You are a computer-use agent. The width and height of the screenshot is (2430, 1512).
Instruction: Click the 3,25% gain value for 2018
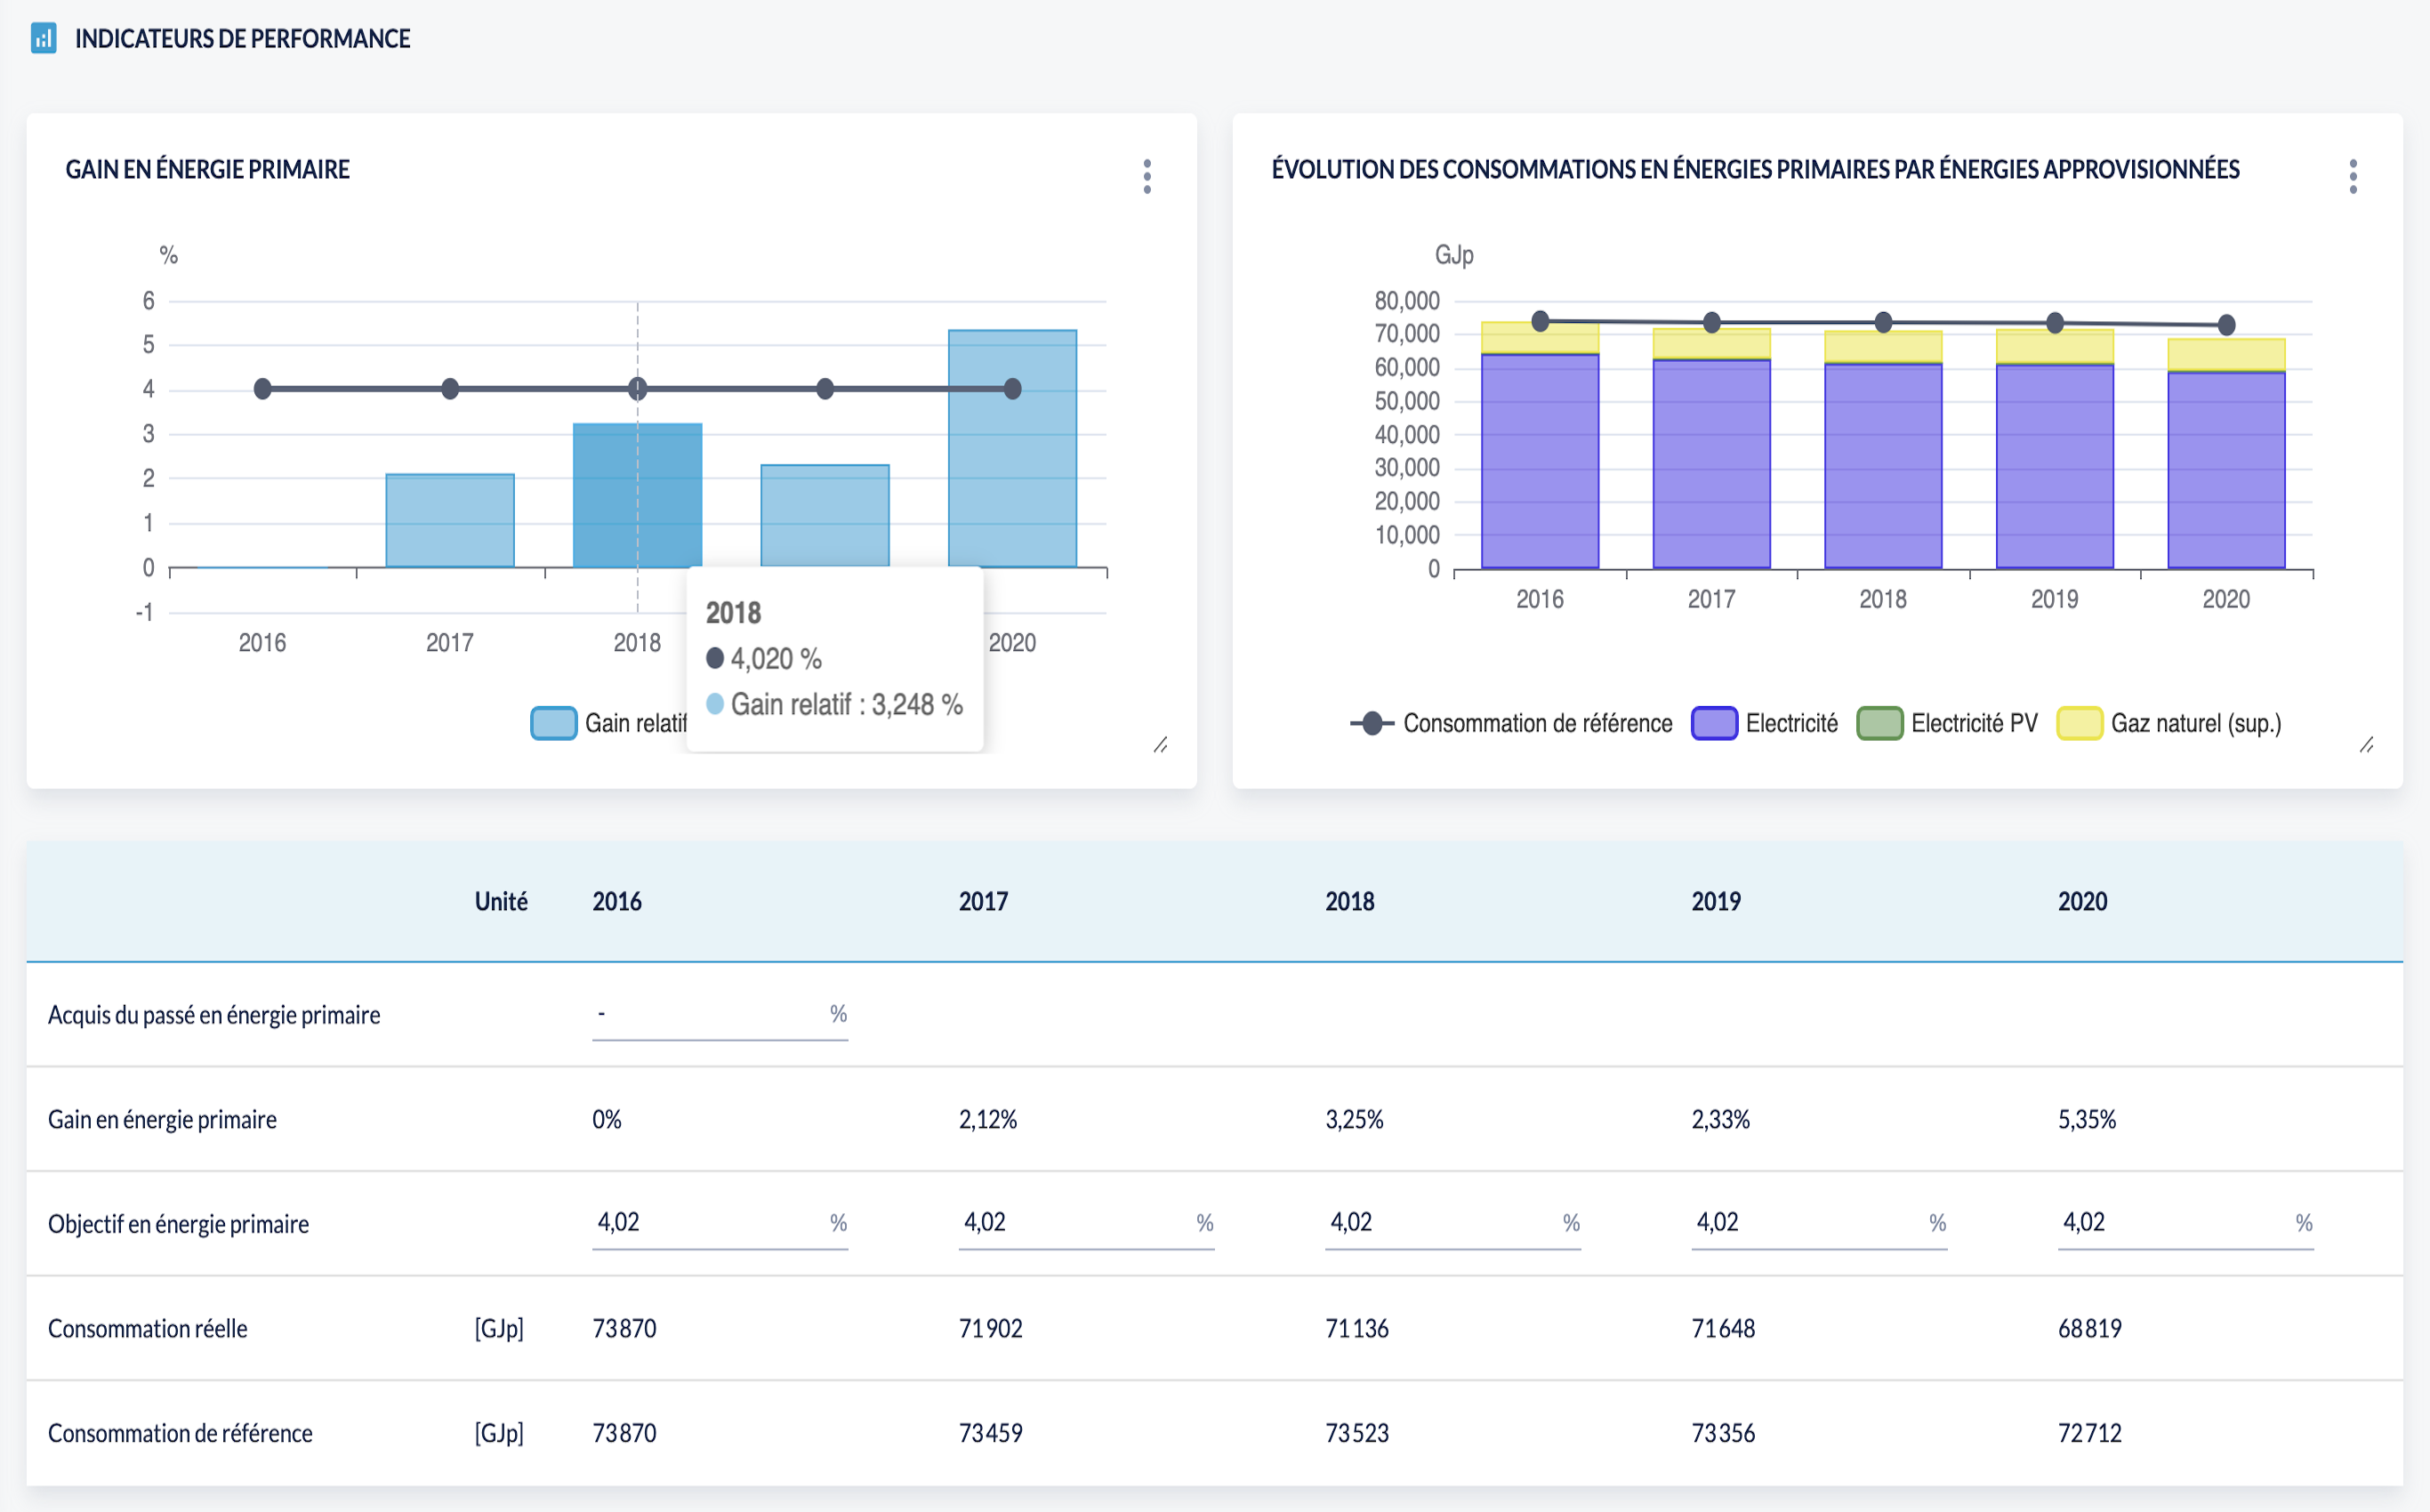1355,1119
